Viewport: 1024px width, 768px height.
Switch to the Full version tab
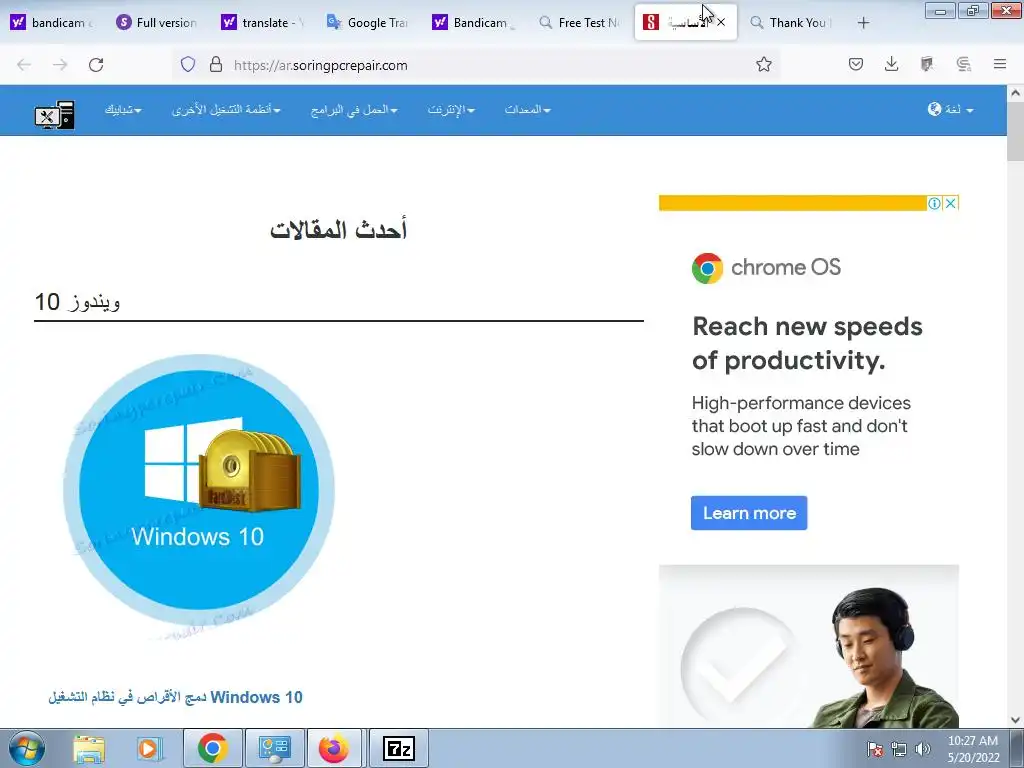157,23
